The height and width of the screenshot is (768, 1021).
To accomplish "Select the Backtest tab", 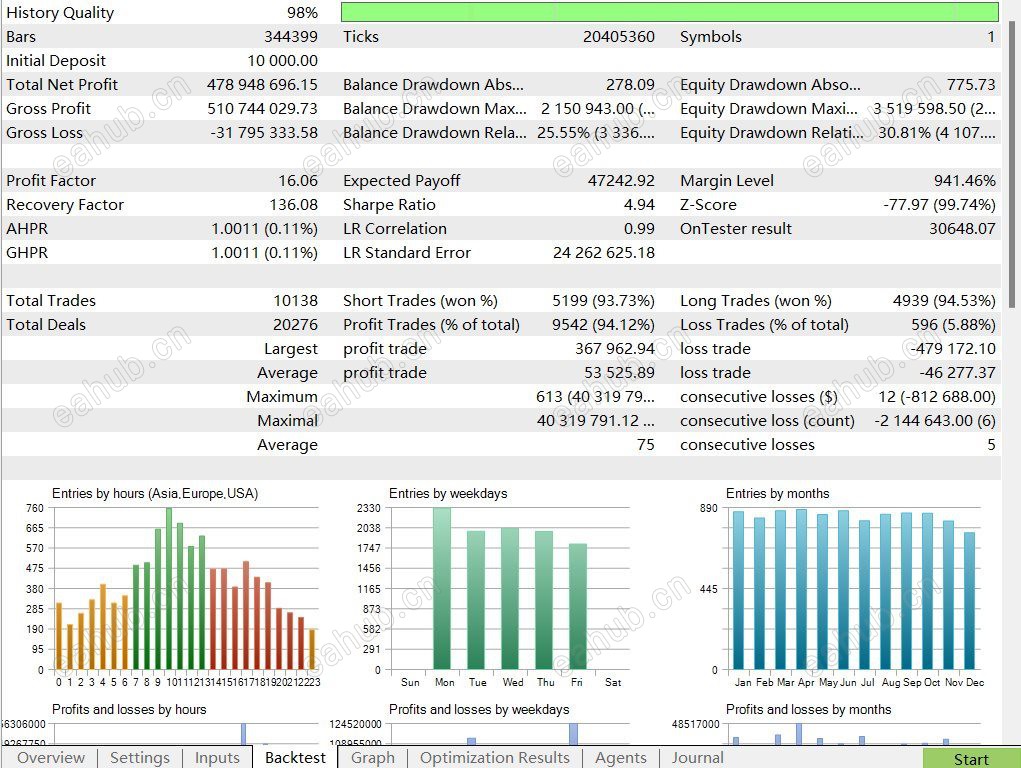I will (295, 758).
